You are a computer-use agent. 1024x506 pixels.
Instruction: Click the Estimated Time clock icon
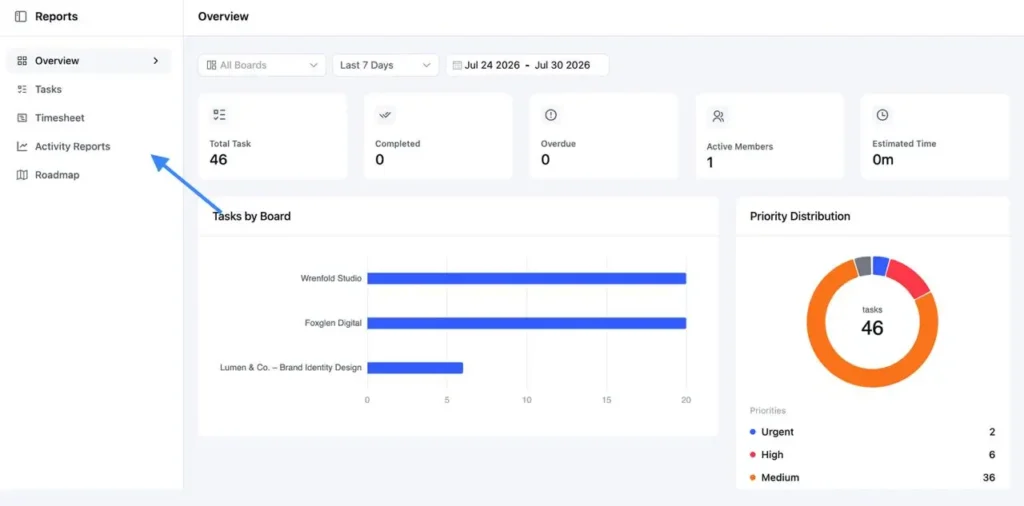882,115
